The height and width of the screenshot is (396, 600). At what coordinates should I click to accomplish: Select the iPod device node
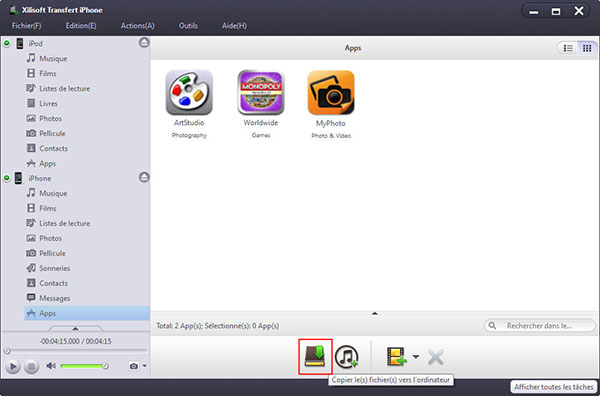35,44
